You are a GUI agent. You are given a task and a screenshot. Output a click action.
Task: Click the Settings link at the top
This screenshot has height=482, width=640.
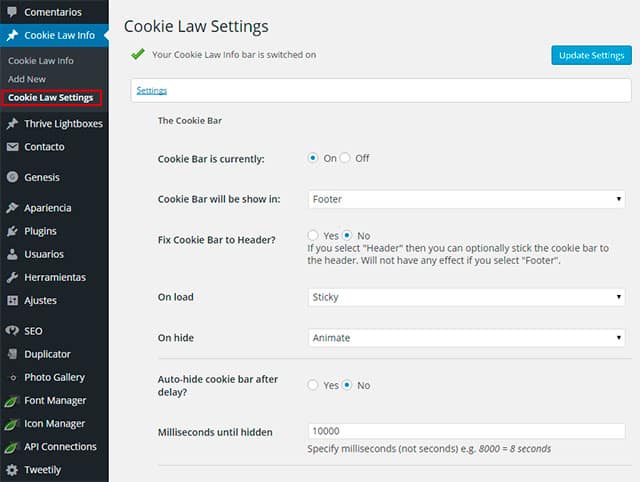click(151, 91)
